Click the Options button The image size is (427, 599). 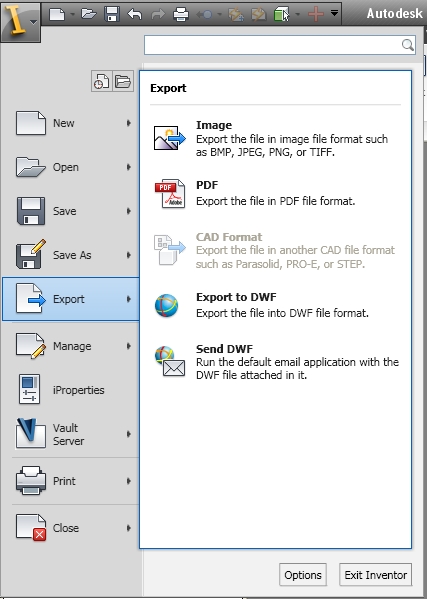pos(303,575)
